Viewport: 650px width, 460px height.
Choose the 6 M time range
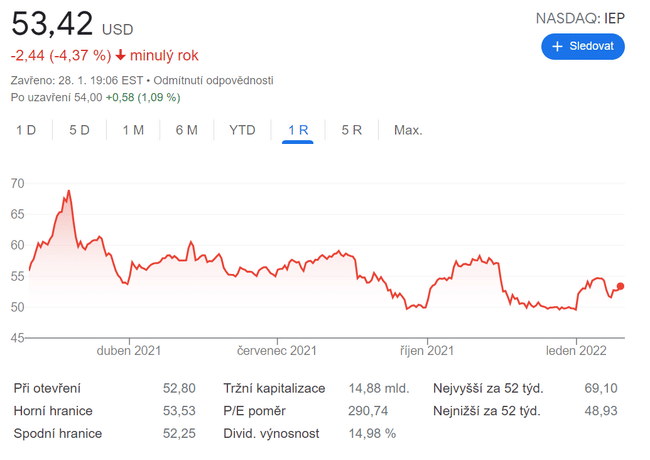pos(186,130)
